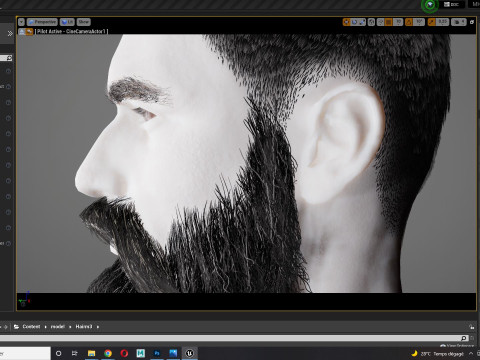
Task: Click the Windows taskbar search box
Action: point(25,353)
